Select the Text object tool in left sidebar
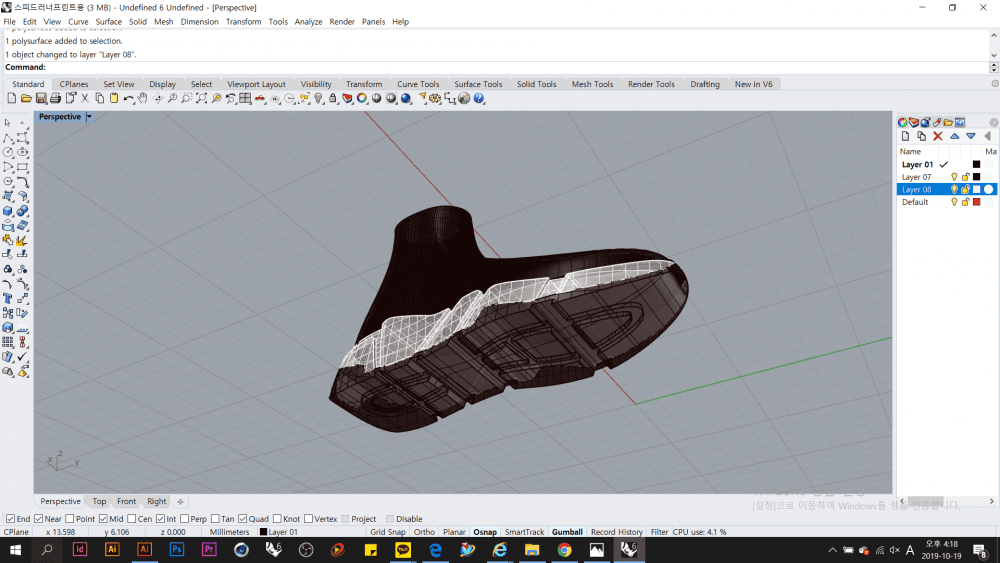 (x=8, y=298)
